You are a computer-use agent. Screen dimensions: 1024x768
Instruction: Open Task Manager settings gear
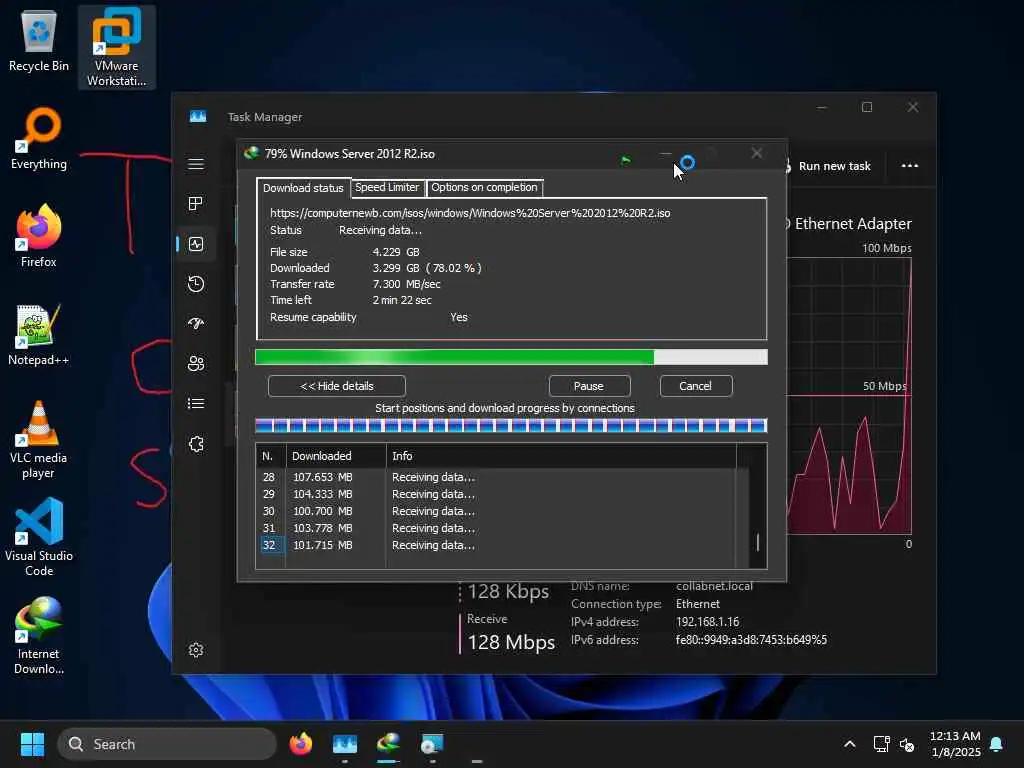[196, 650]
